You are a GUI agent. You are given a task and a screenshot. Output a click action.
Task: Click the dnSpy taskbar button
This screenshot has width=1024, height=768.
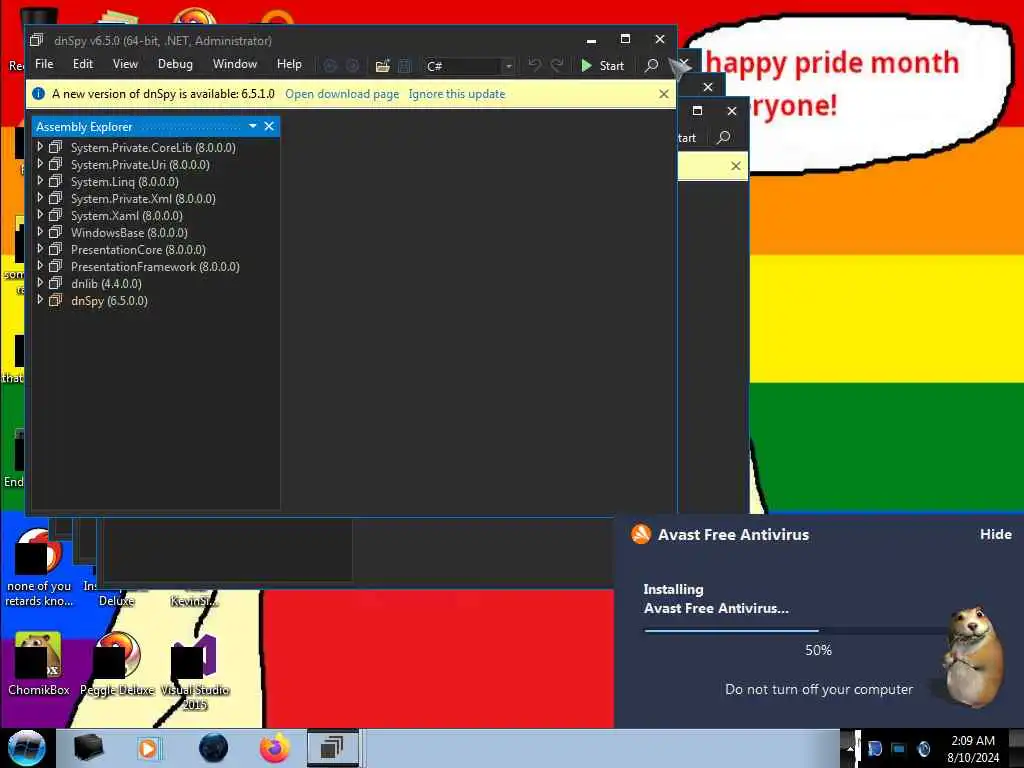click(333, 748)
